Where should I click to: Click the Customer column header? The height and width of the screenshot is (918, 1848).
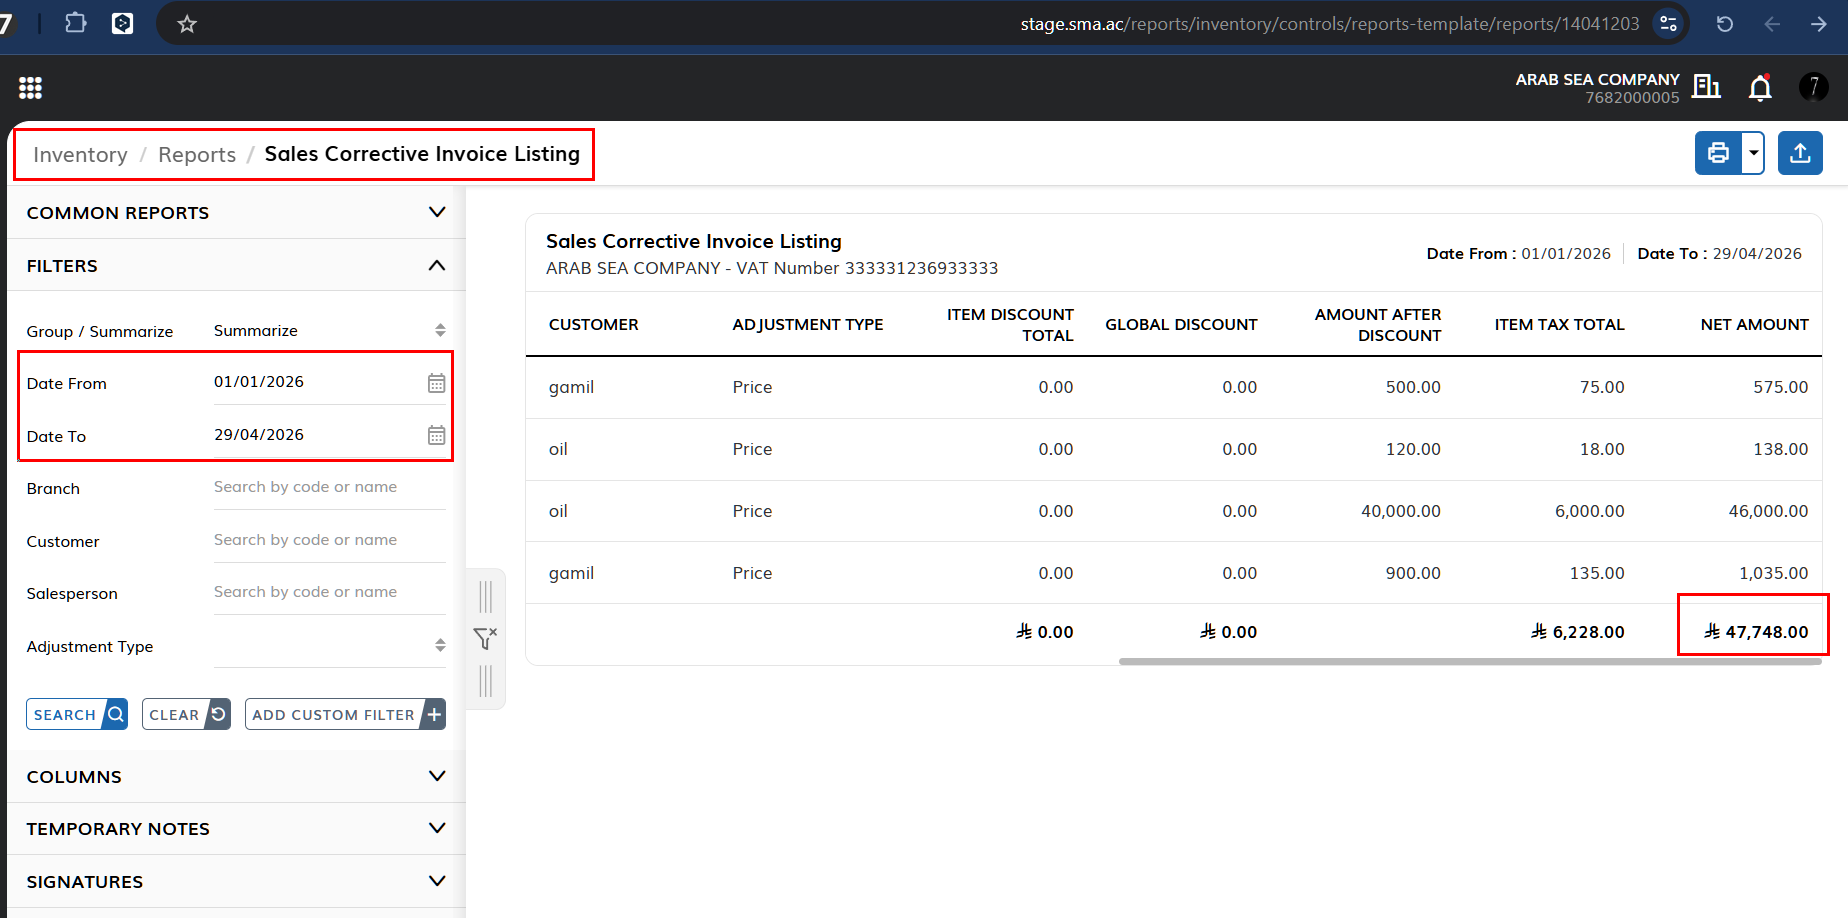594,325
